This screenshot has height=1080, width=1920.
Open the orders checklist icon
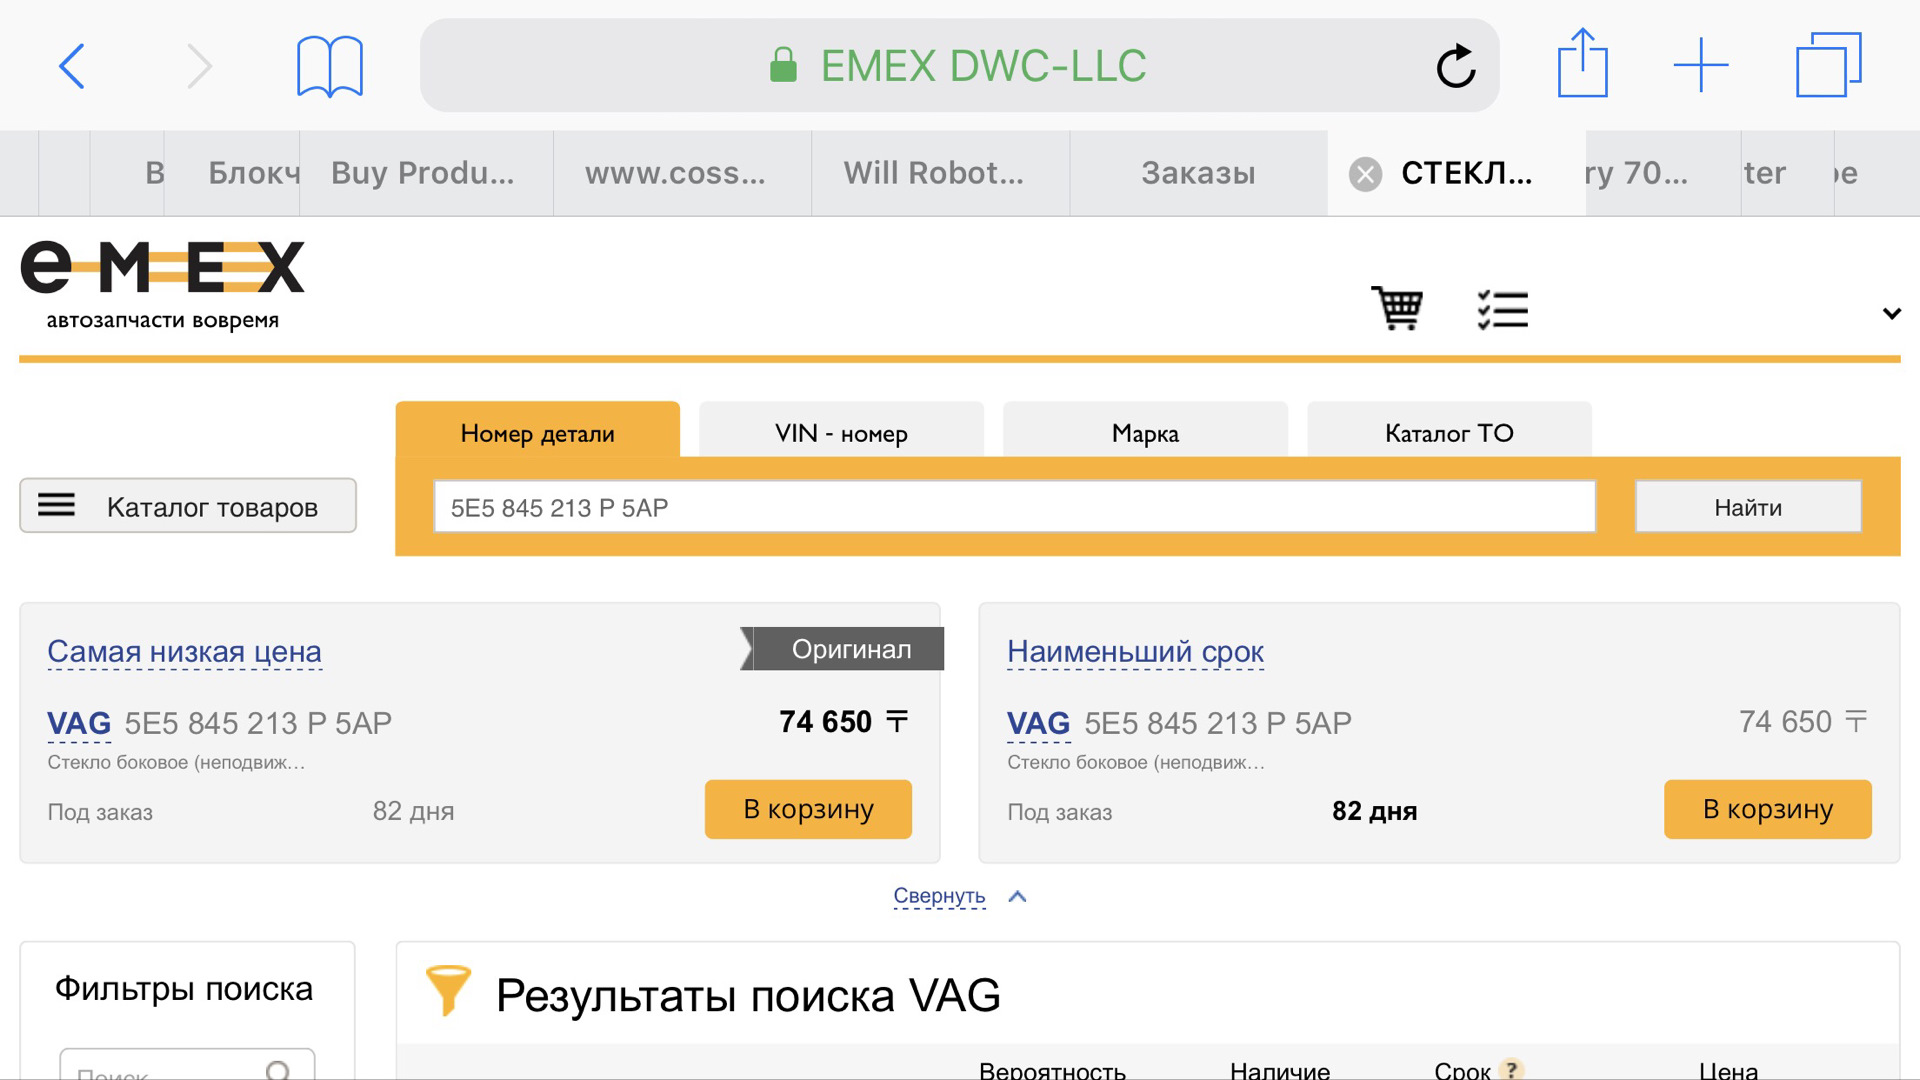(x=1502, y=309)
